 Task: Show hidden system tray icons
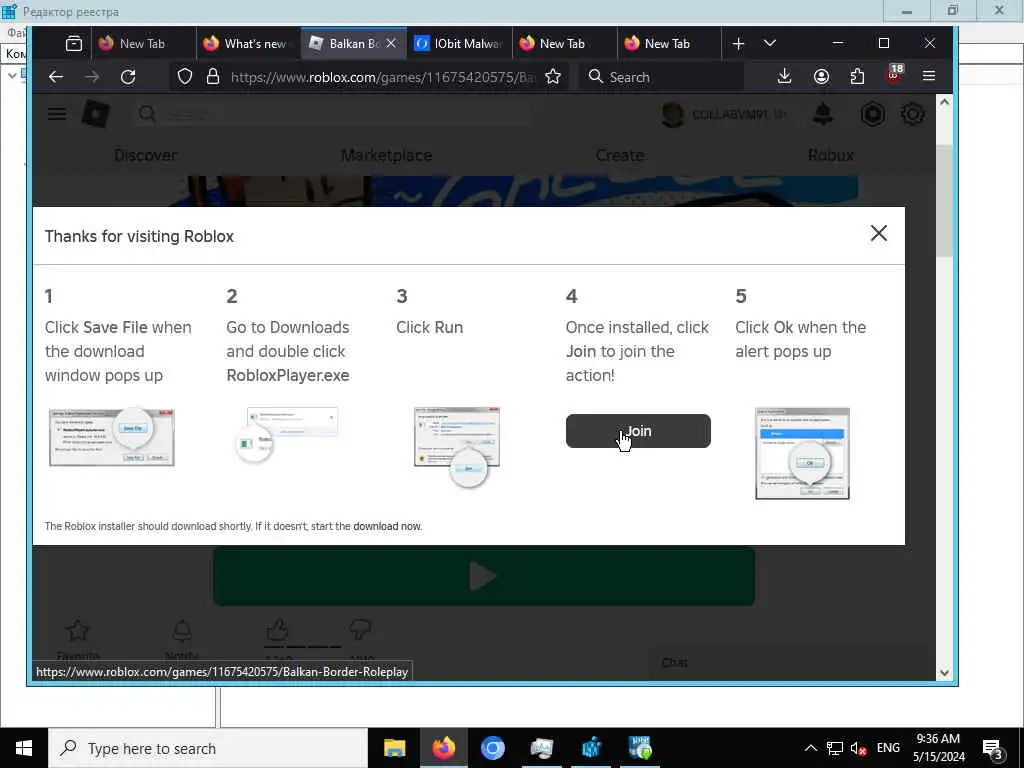click(x=810, y=748)
